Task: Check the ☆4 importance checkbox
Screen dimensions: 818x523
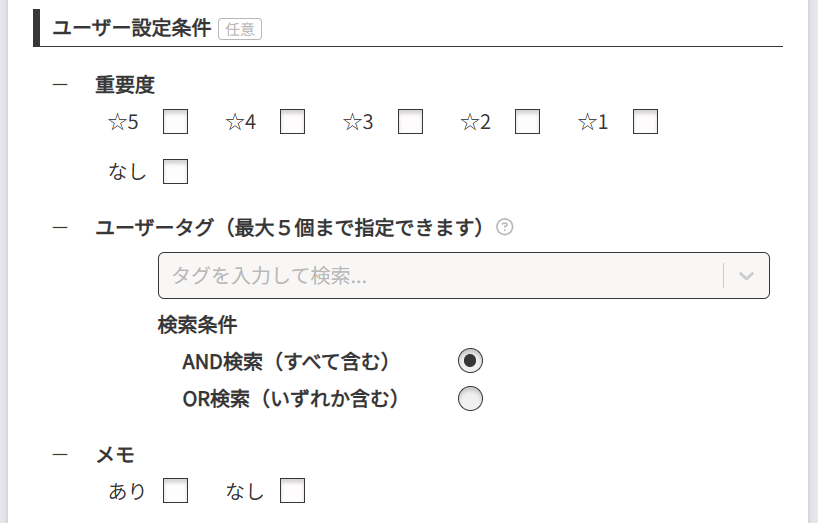Action: click(292, 122)
